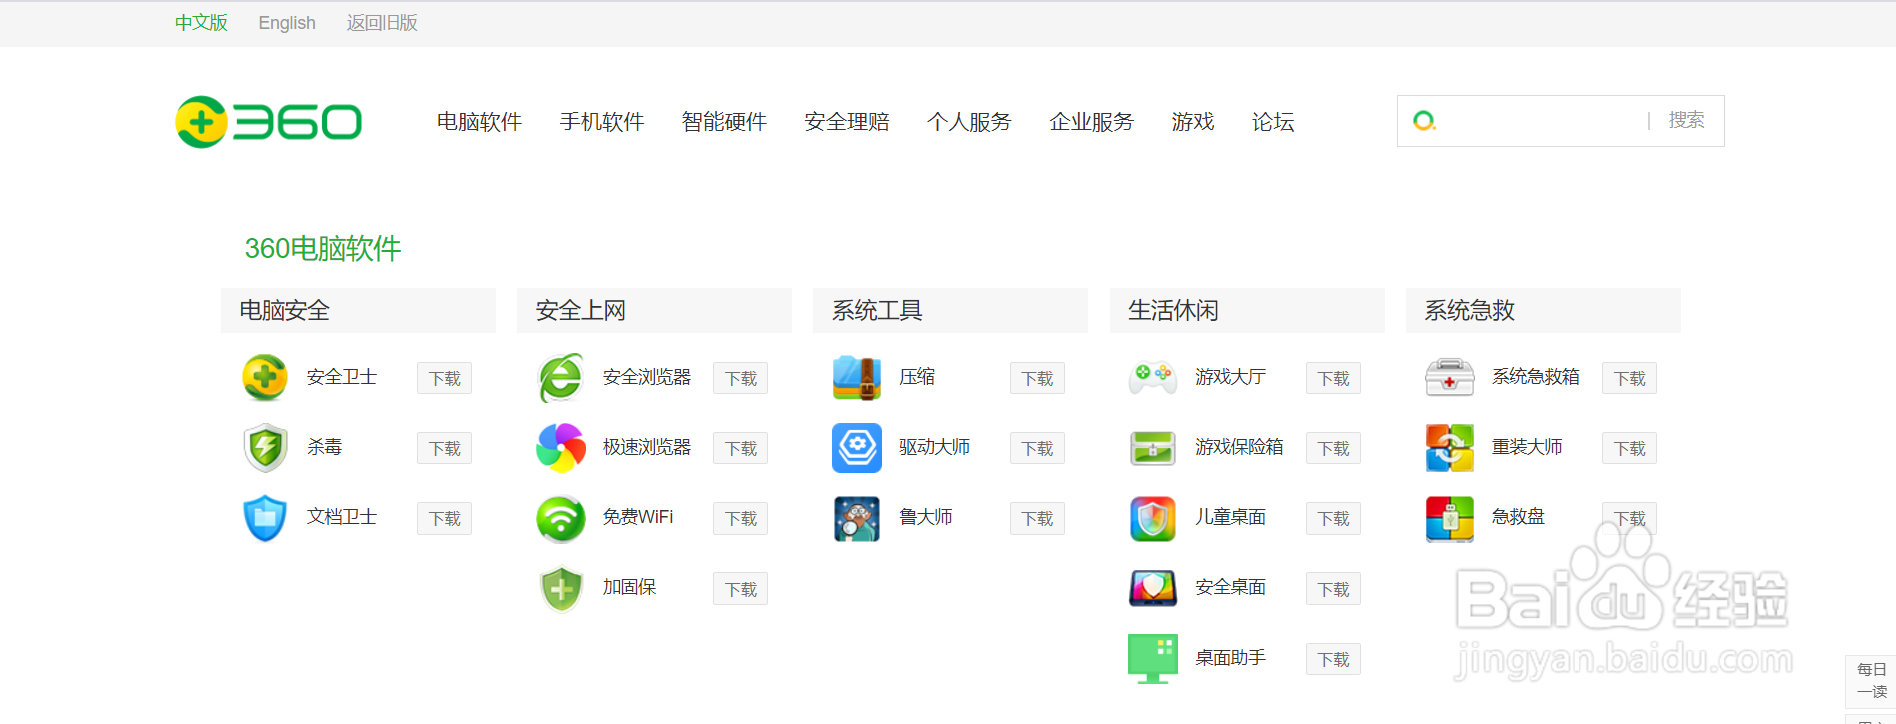Click the 游戏保险箱 icon

(1152, 448)
